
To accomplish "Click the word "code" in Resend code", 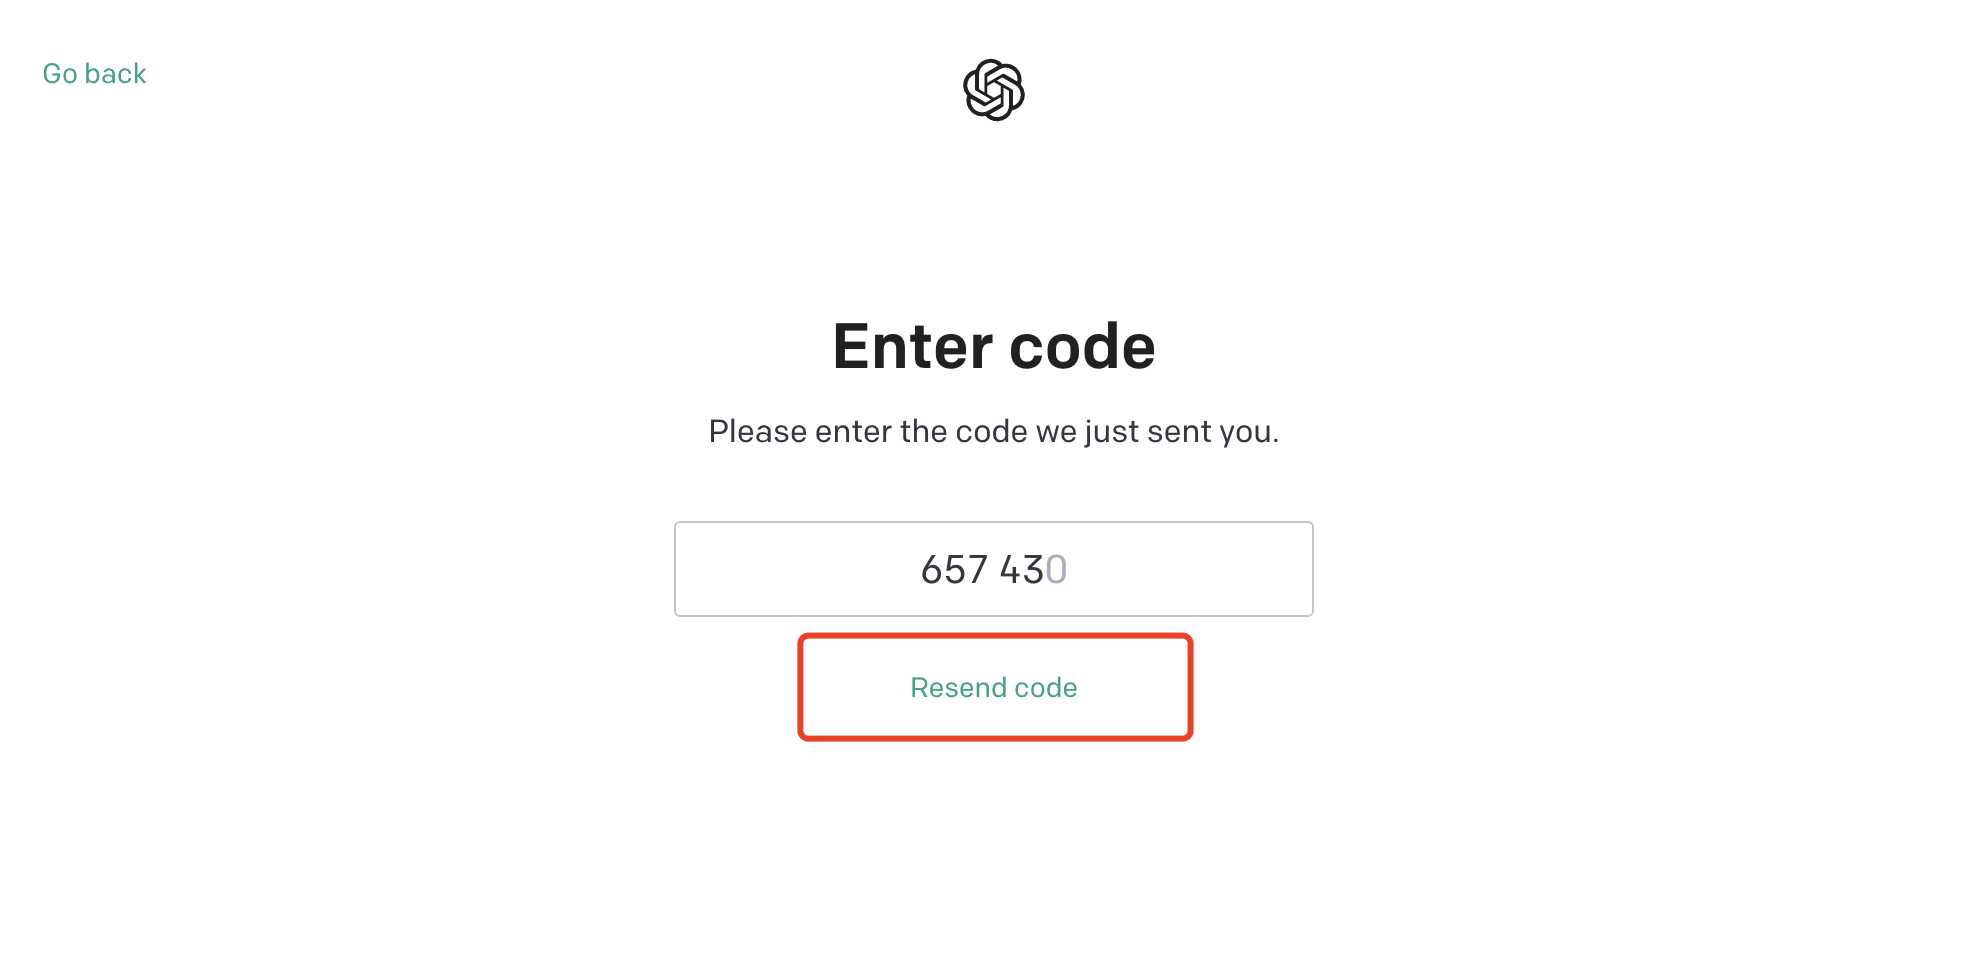I will pos(1046,688).
